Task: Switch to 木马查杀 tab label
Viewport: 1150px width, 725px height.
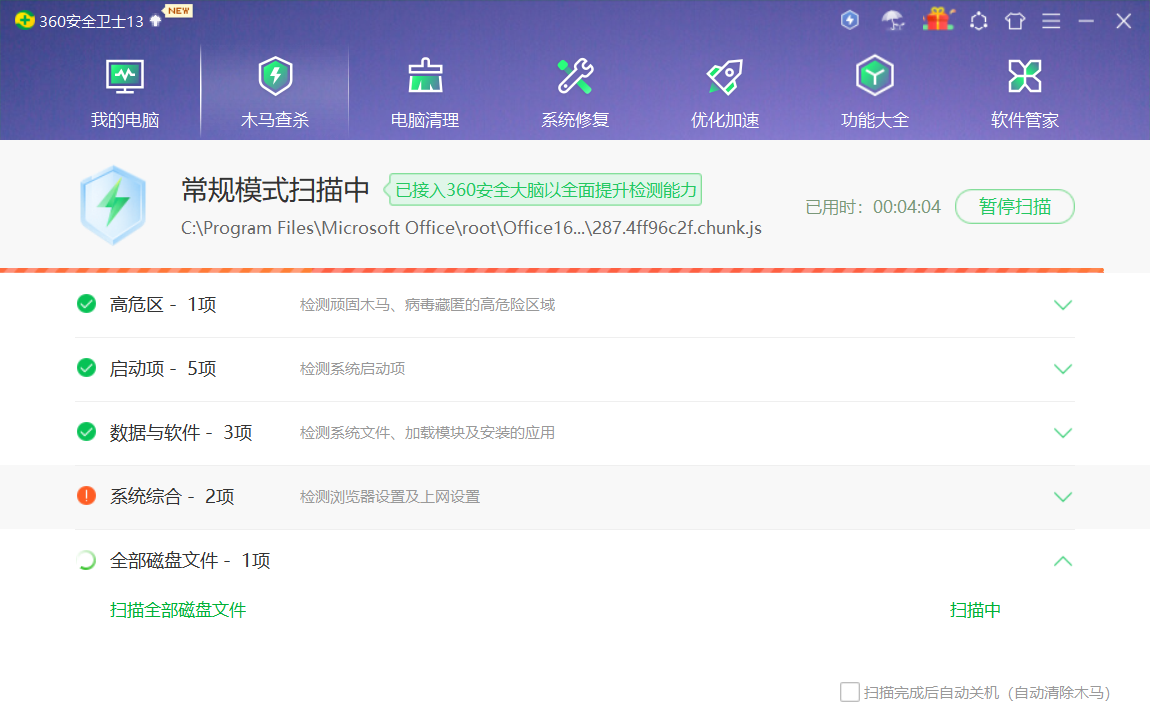Action: click(275, 120)
